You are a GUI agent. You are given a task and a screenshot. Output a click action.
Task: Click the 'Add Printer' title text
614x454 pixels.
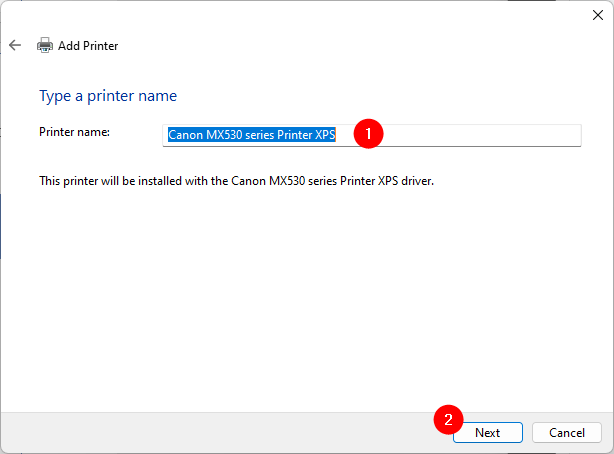pos(88,46)
